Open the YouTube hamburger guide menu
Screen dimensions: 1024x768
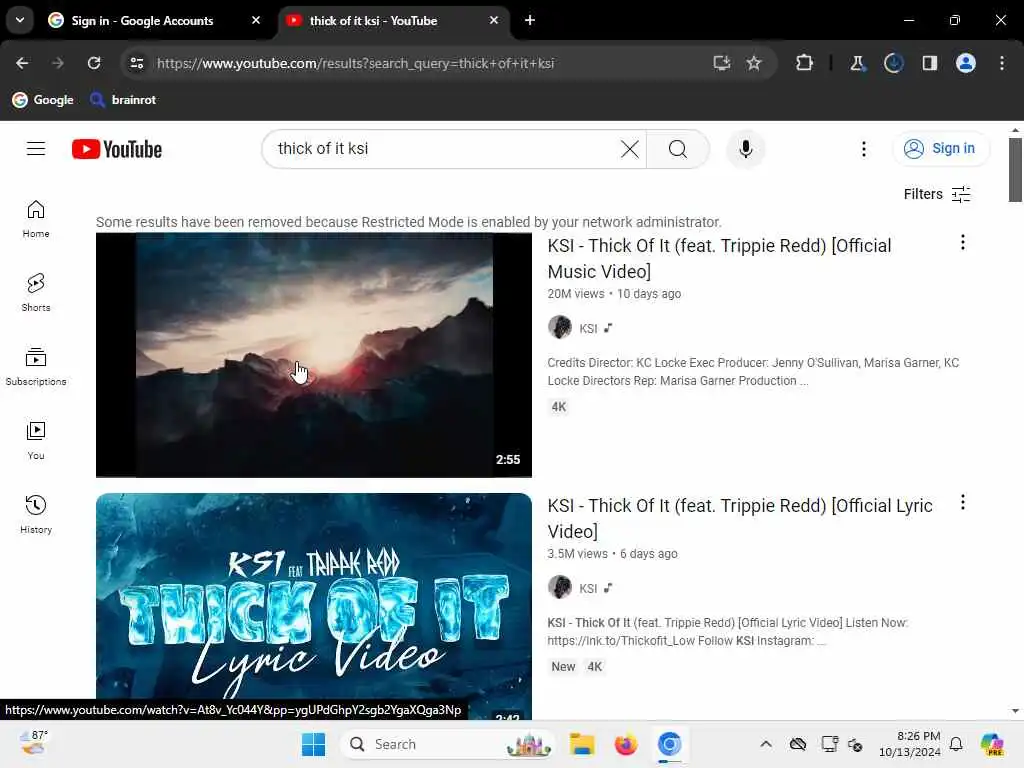[x=36, y=149]
